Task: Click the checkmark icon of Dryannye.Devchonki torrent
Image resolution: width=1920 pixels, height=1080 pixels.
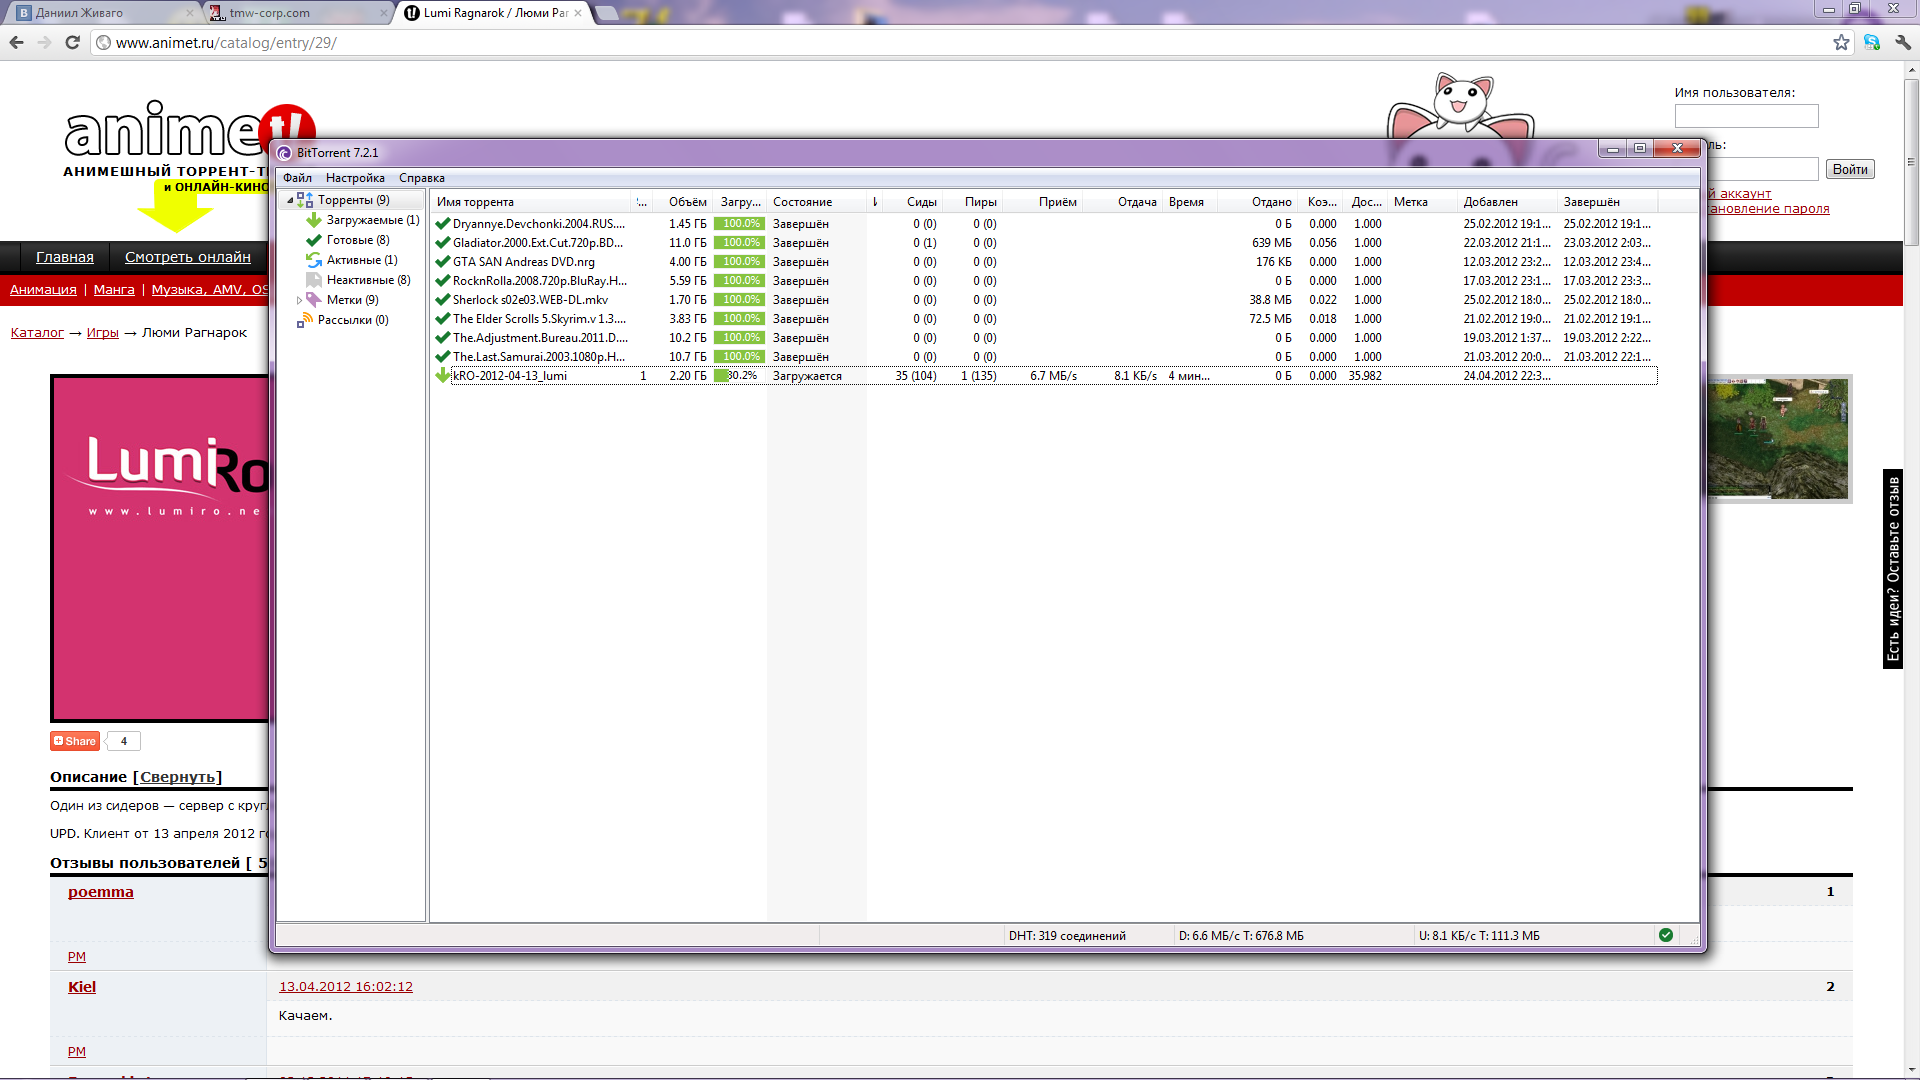Action: point(442,224)
